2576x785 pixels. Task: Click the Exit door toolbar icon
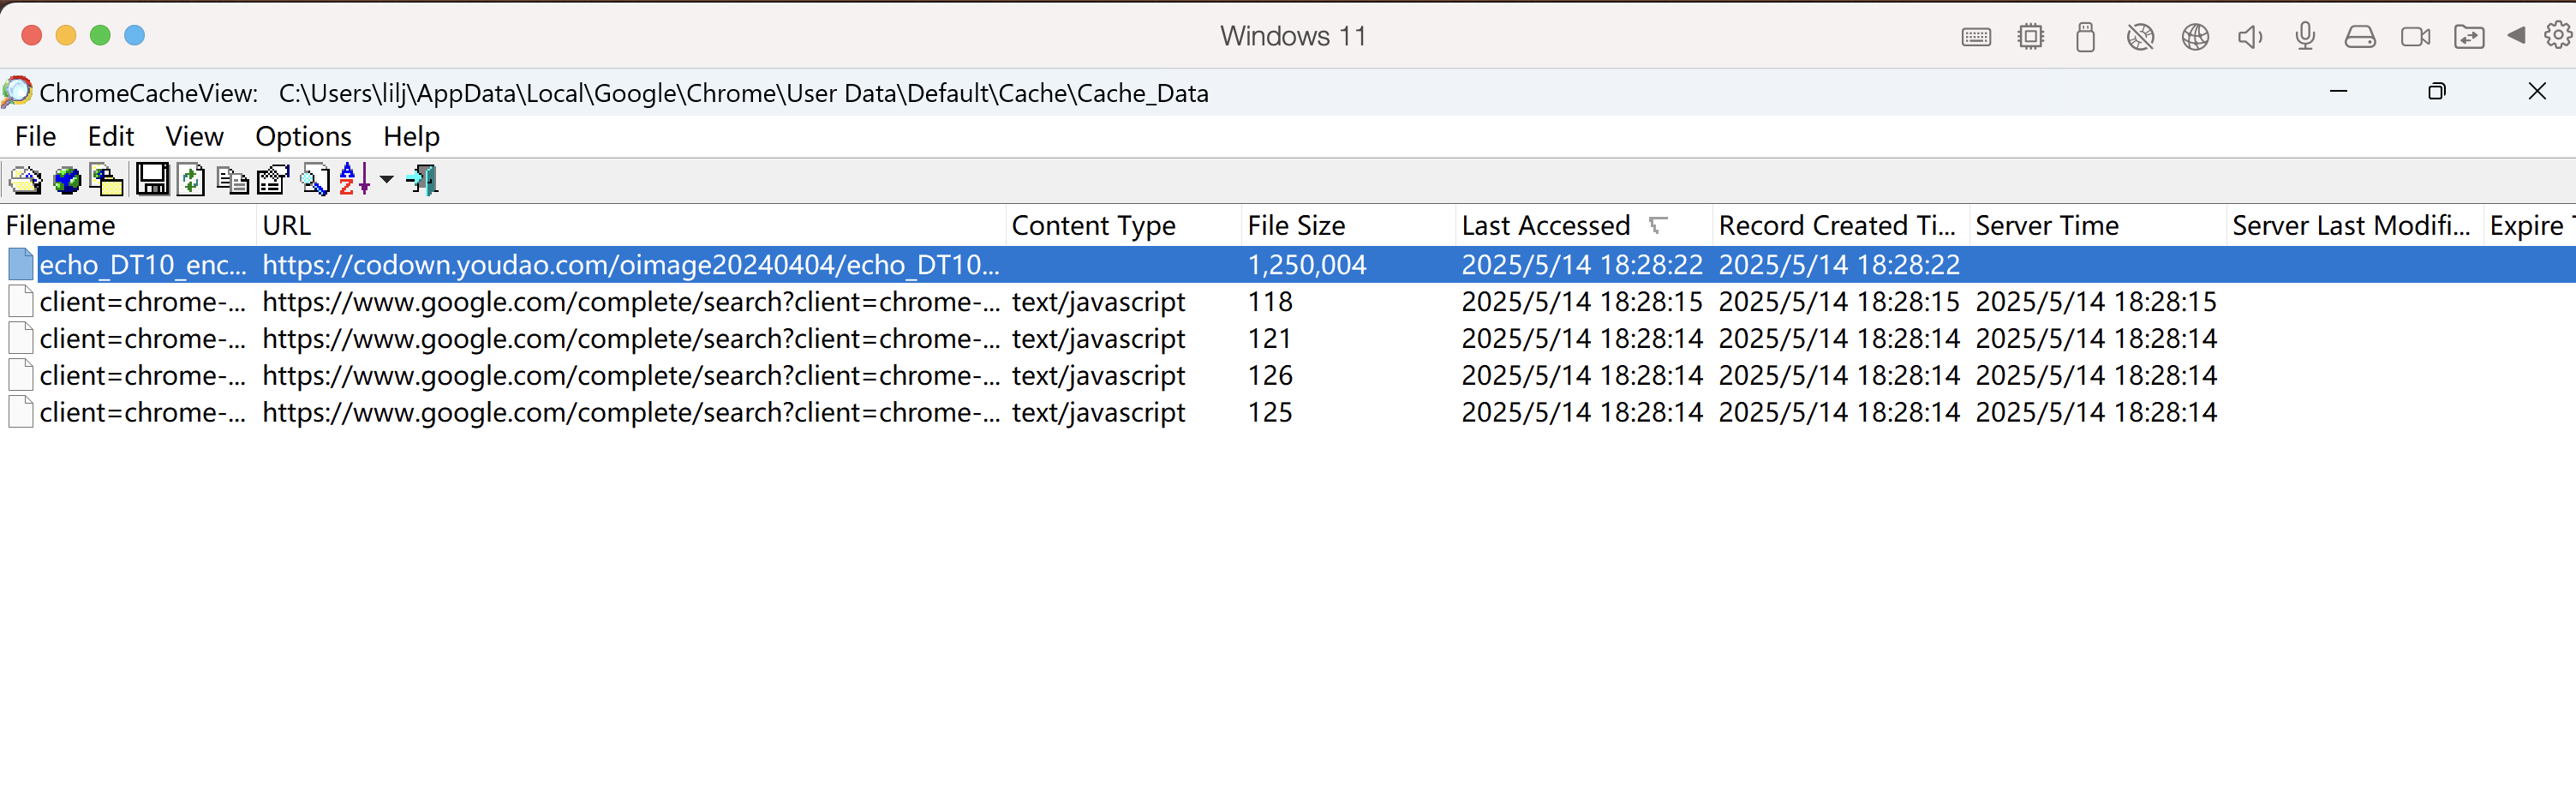(423, 180)
